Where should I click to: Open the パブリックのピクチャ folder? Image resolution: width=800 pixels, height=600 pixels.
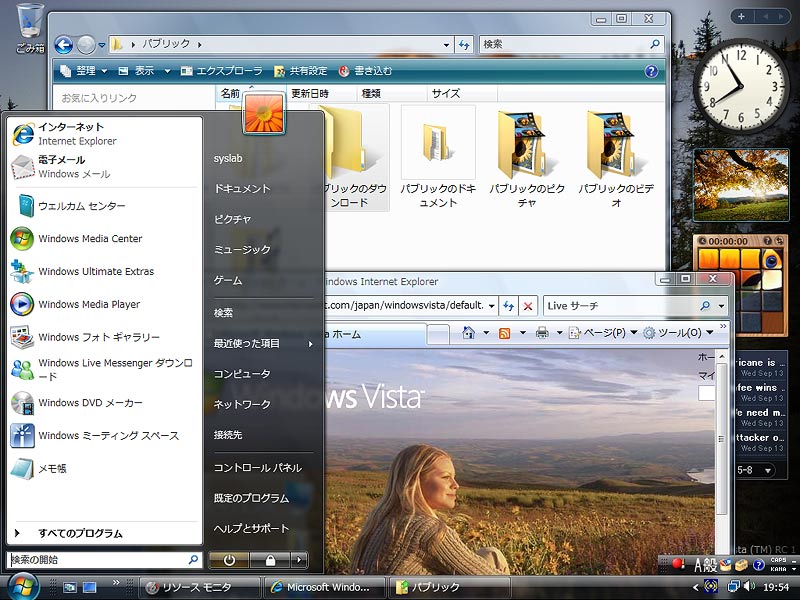click(x=527, y=158)
